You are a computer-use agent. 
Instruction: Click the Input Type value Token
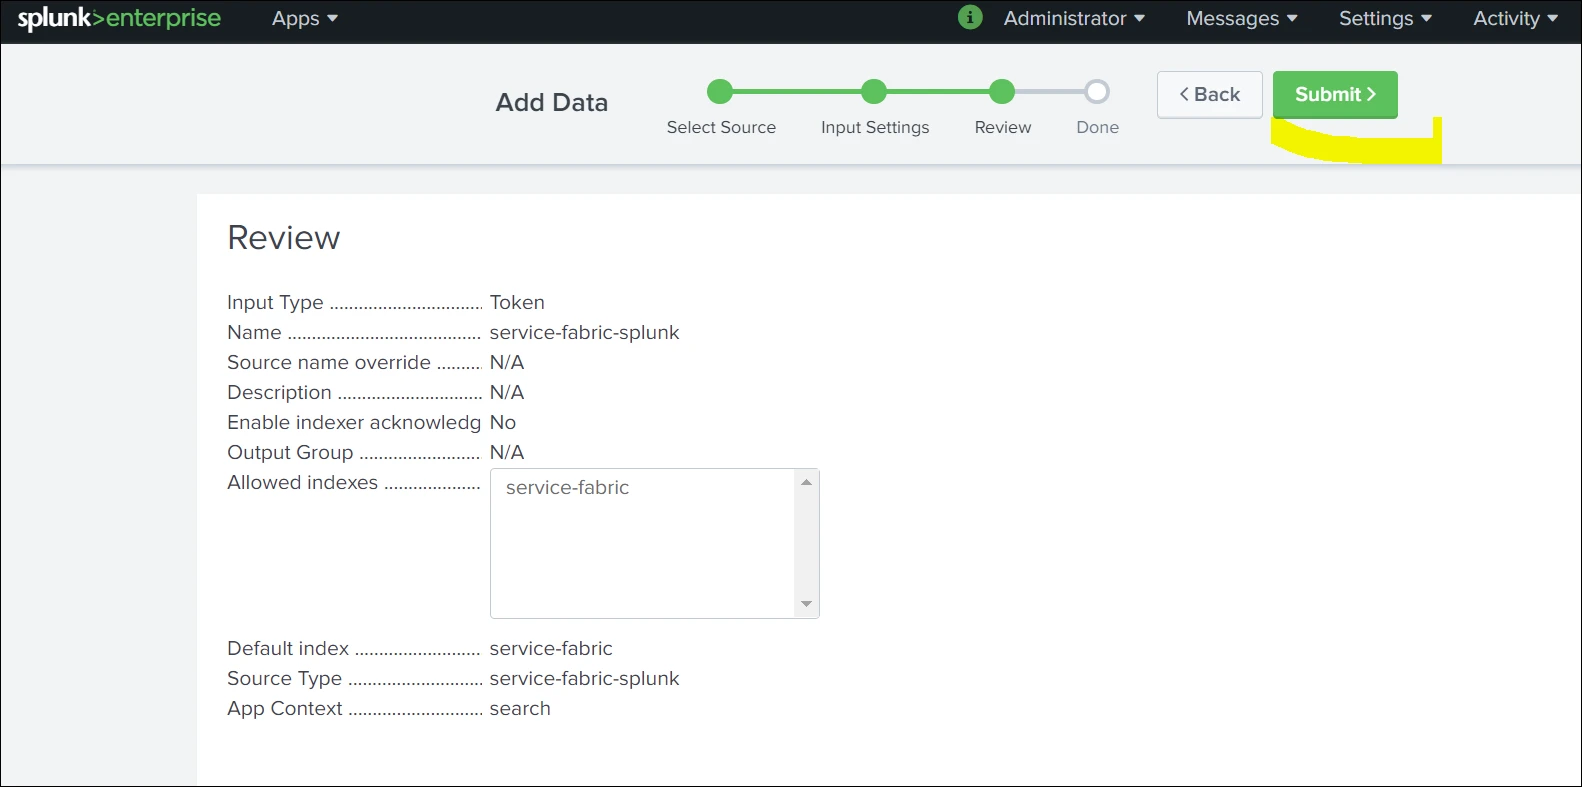pos(517,302)
